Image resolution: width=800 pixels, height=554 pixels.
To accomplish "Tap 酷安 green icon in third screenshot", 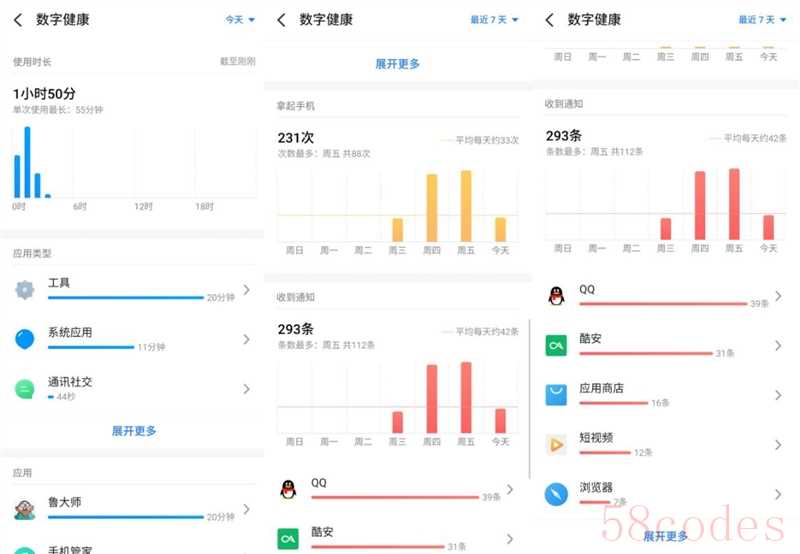I will coord(556,345).
